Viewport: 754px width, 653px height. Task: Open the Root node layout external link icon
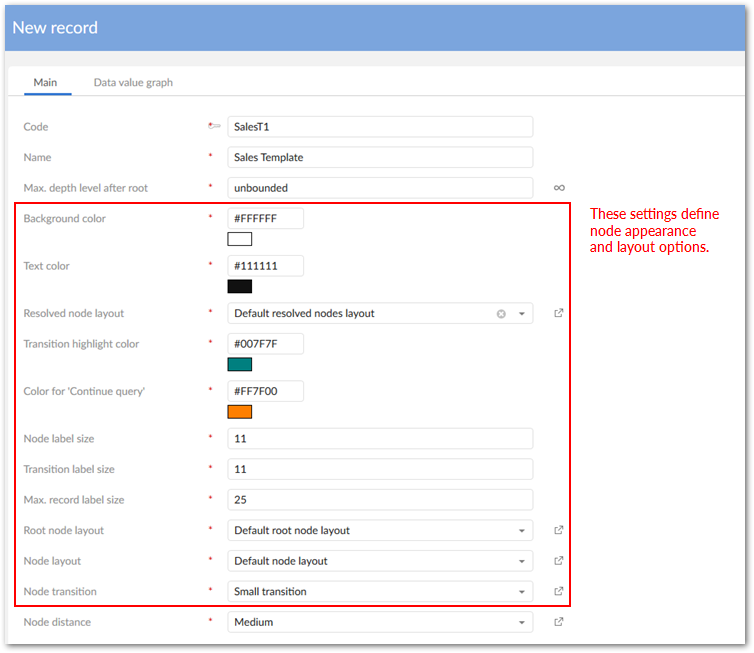coord(559,530)
